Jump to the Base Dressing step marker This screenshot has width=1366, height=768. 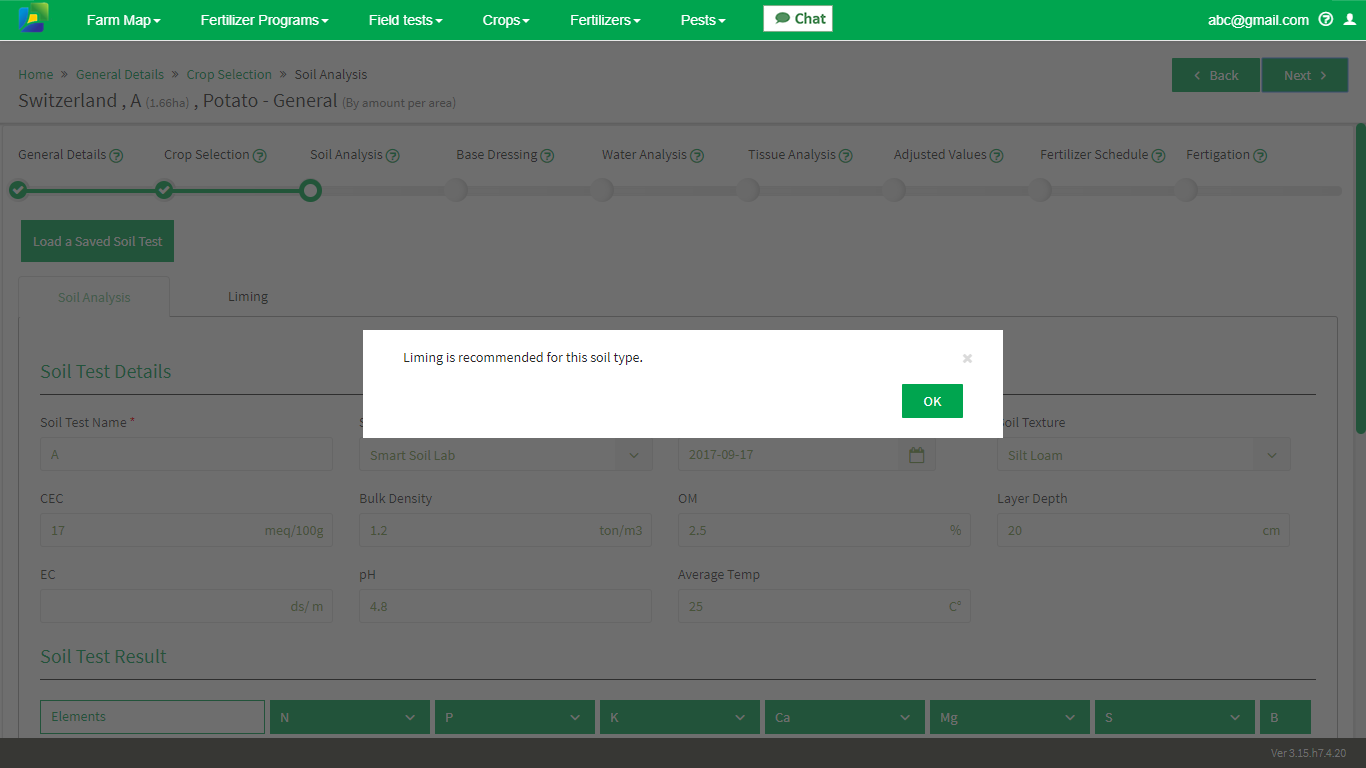click(456, 190)
